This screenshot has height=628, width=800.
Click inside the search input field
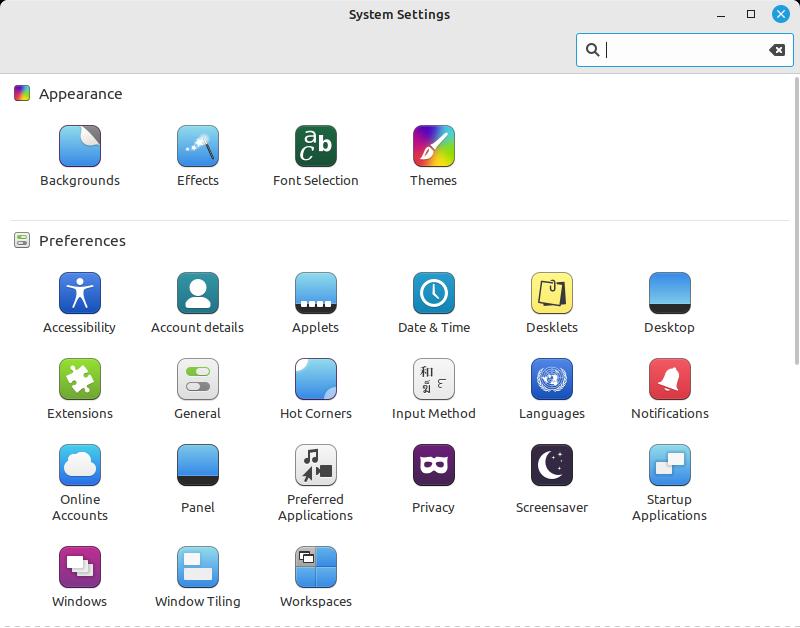(x=684, y=50)
